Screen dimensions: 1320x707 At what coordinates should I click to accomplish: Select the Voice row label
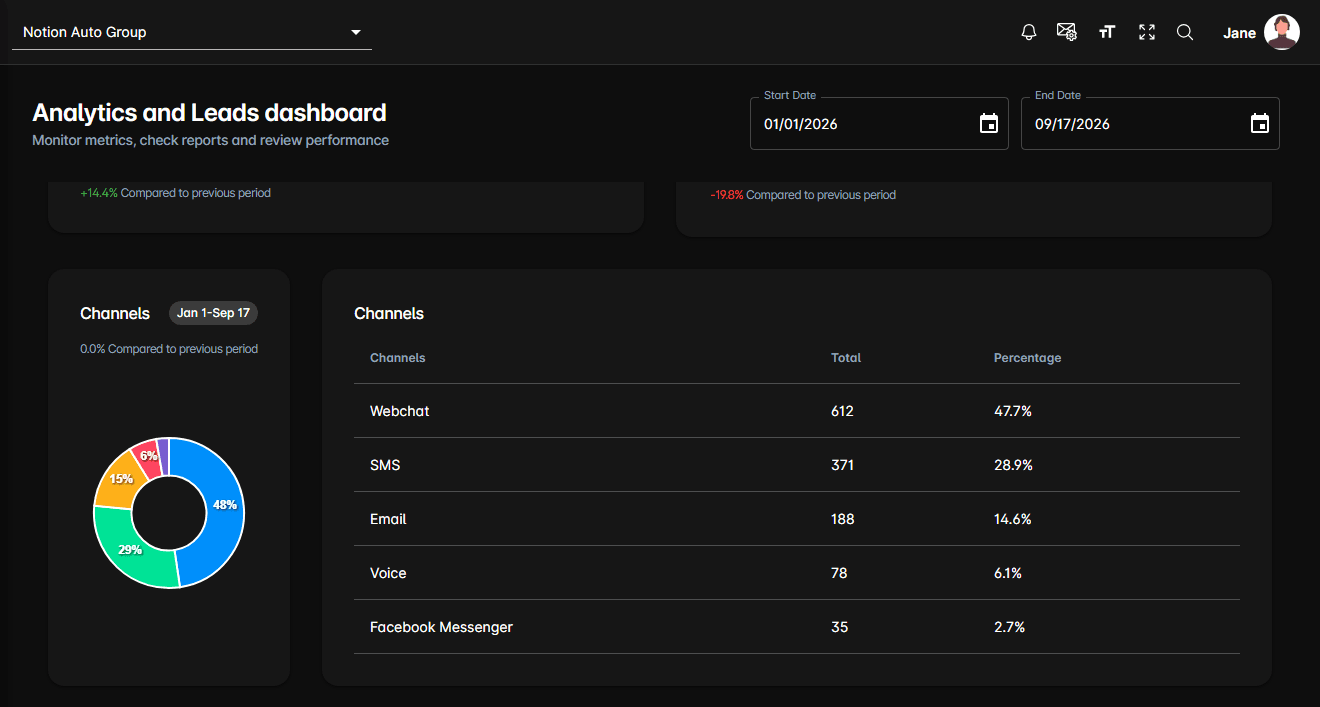[388, 573]
